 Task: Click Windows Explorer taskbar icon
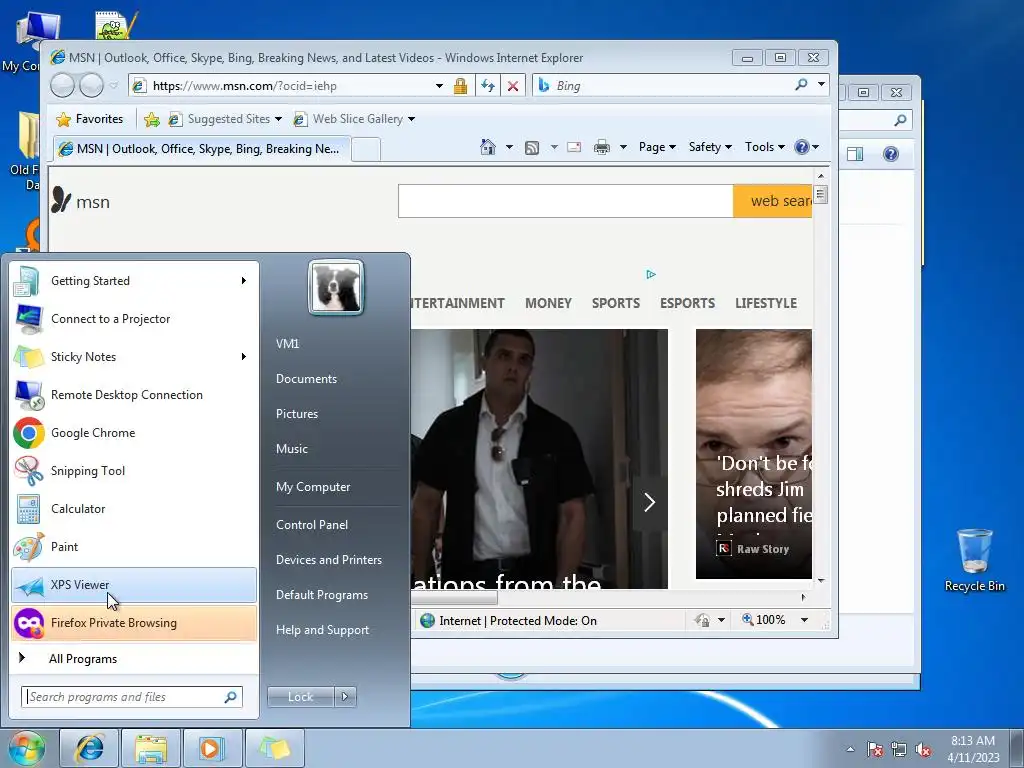151,748
